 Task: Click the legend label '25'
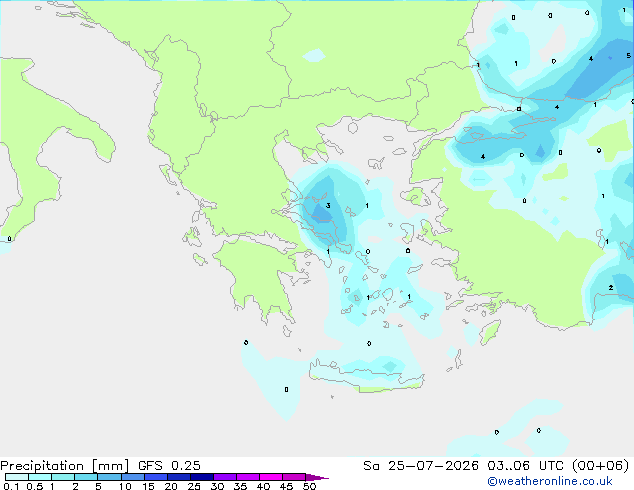tap(194, 486)
